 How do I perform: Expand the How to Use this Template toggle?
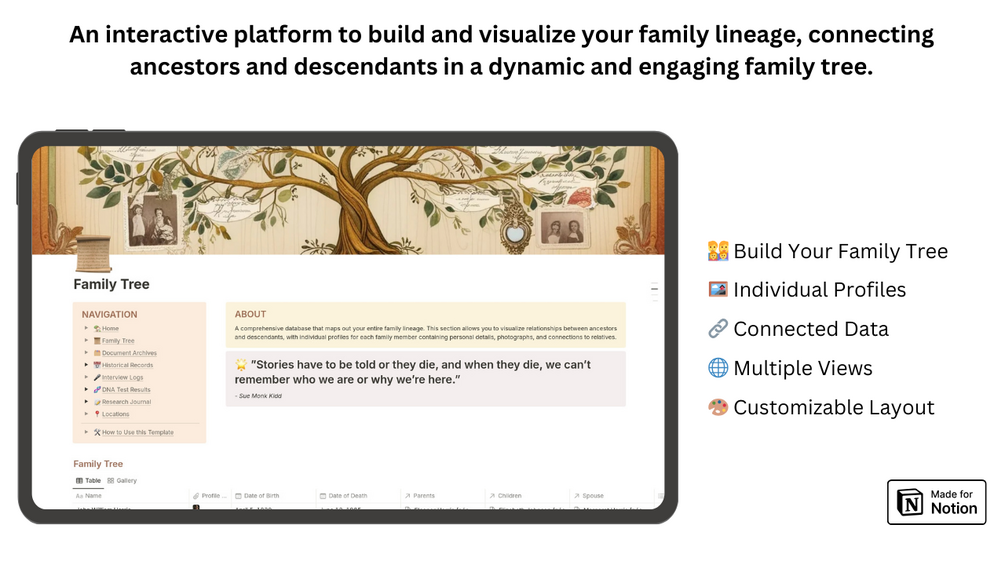pos(87,432)
